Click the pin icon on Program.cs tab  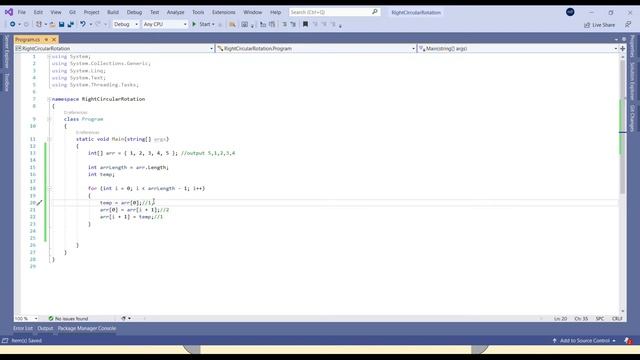tap(46, 40)
